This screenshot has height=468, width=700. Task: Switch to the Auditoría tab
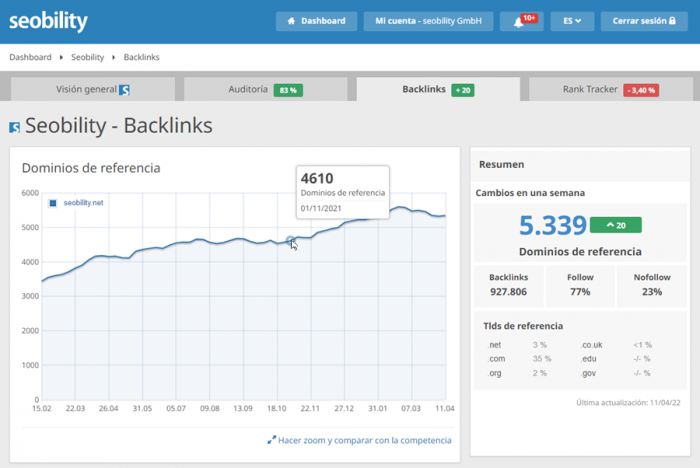pyautogui.click(x=266, y=89)
